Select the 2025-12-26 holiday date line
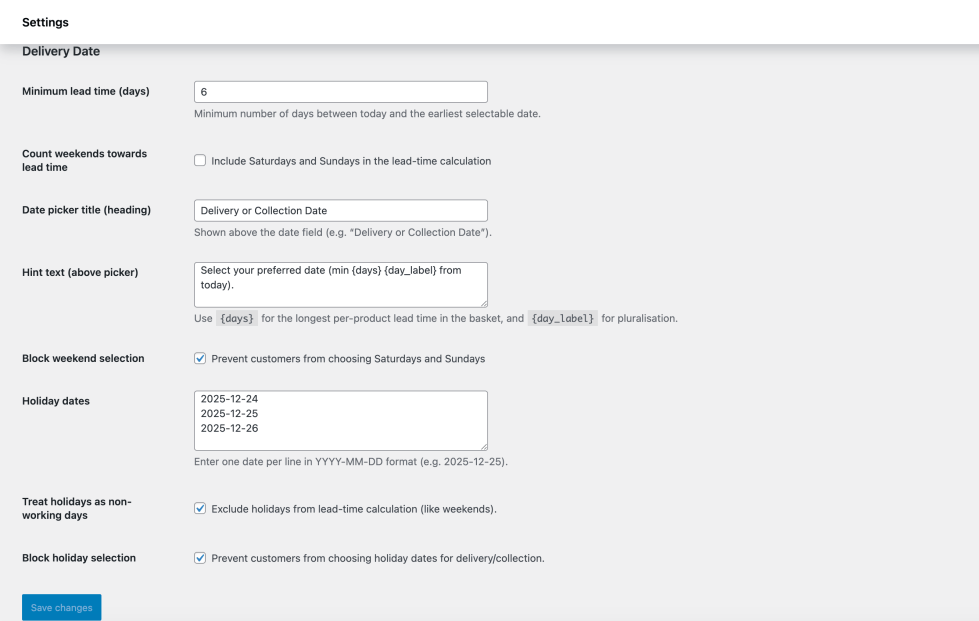Viewport: 979px width, 621px height. pos(229,428)
